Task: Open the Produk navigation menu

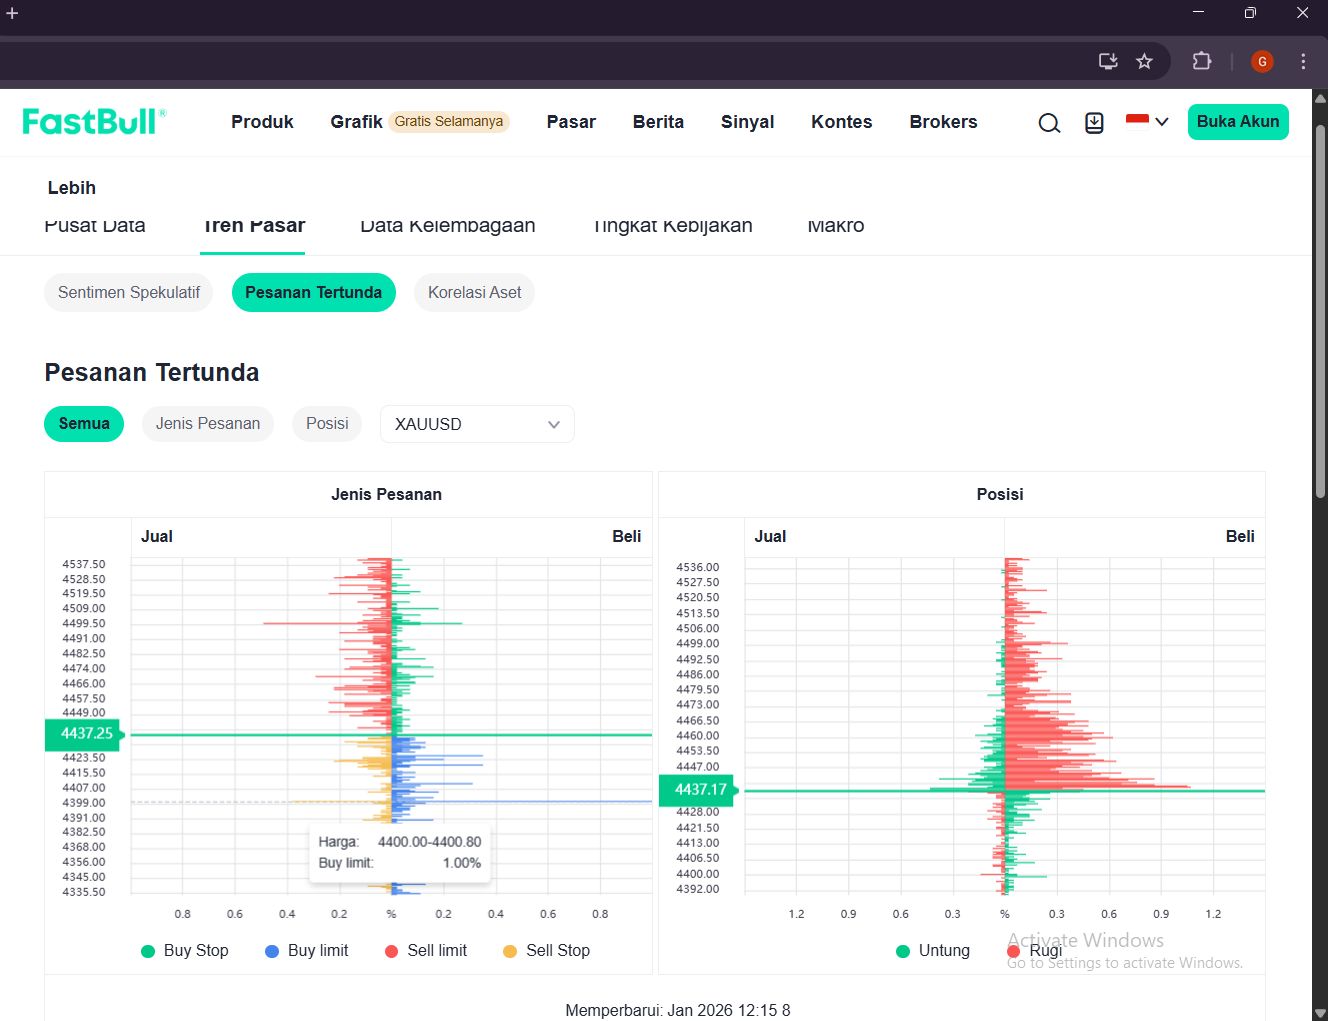Action: coord(262,122)
